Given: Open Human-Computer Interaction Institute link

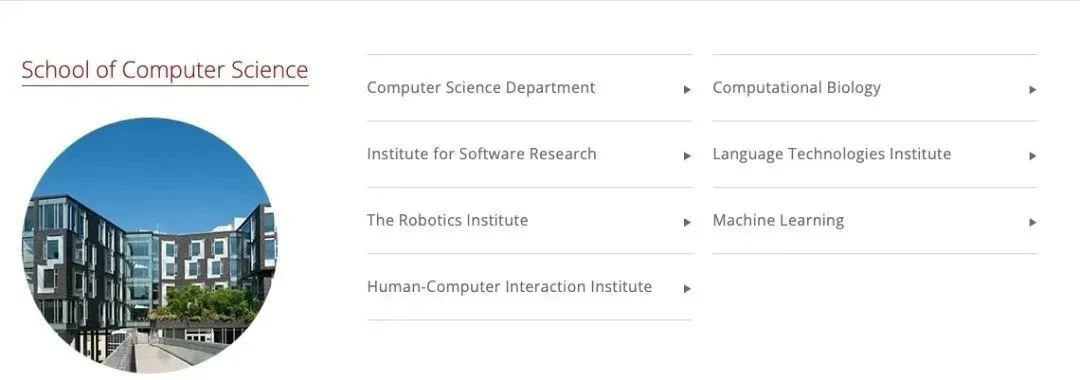Looking at the screenshot, I should click(509, 286).
